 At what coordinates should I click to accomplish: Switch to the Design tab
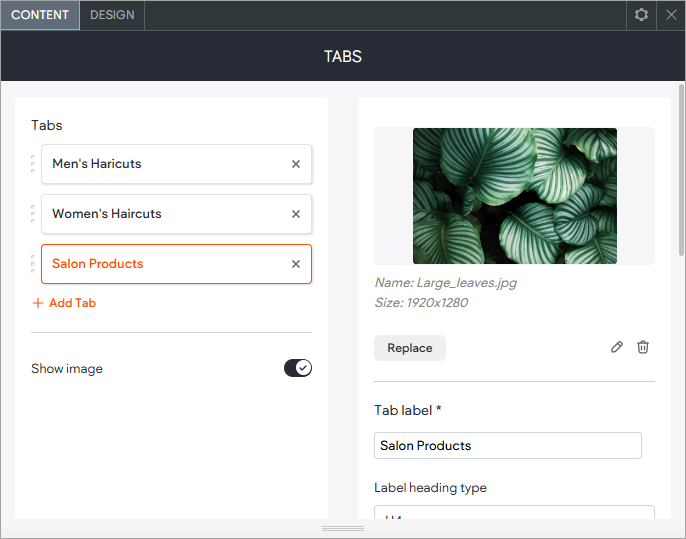(112, 15)
